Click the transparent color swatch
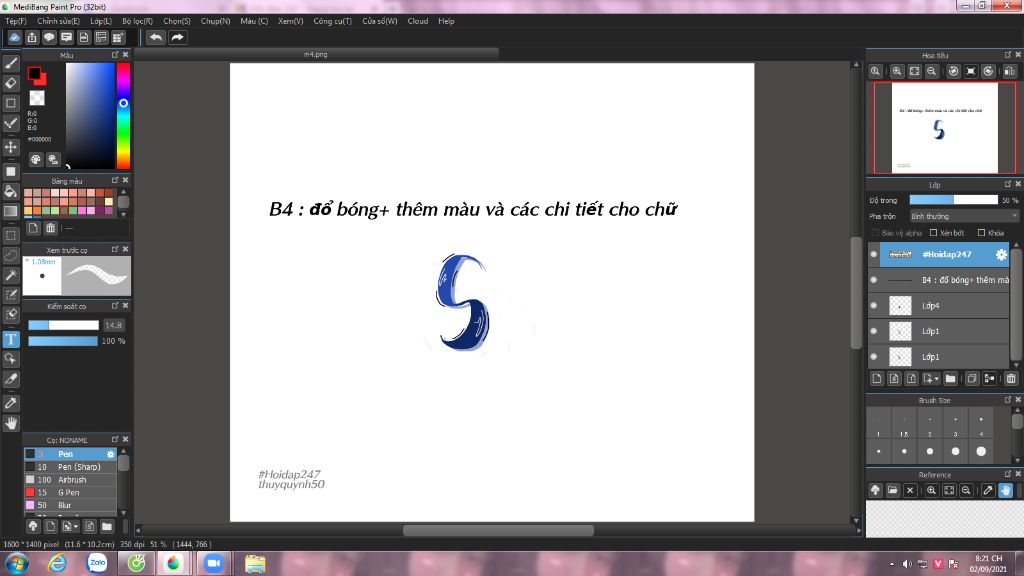Screen dimensions: 1024x576 tap(37, 98)
